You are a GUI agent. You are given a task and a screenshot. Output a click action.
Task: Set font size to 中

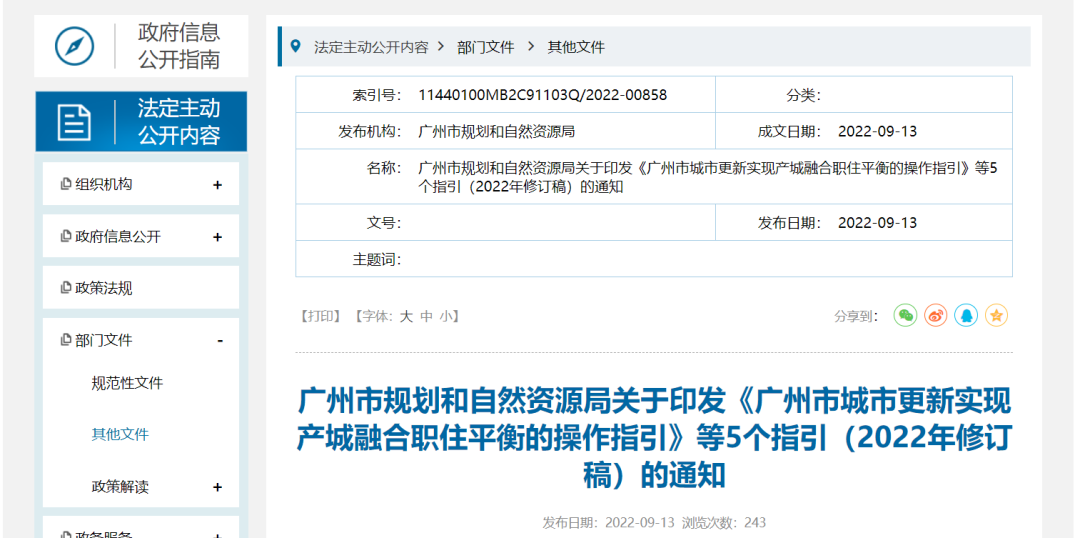coord(426,316)
